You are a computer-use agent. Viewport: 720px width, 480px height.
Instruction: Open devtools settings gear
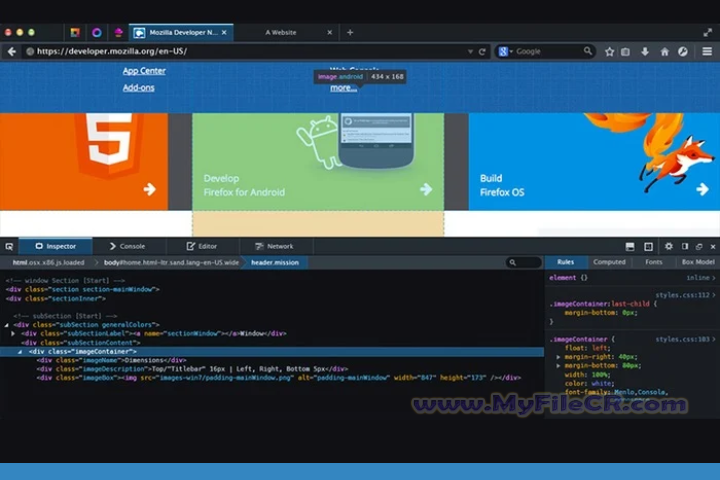(669, 246)
